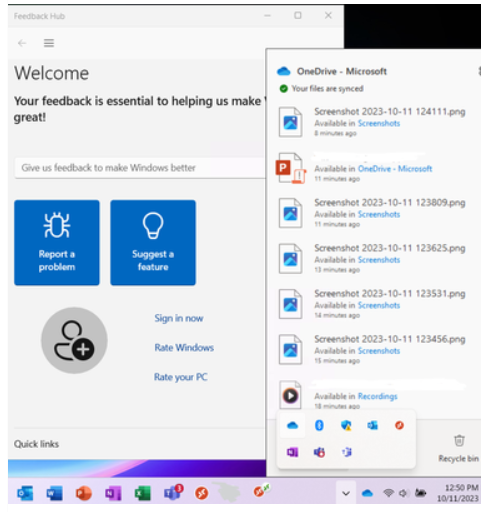Image resolution: width=485 pixels, height=512 pixels.
Task: Launch PowerPoint from the taskbar
Action: click(x=84, y=493)
